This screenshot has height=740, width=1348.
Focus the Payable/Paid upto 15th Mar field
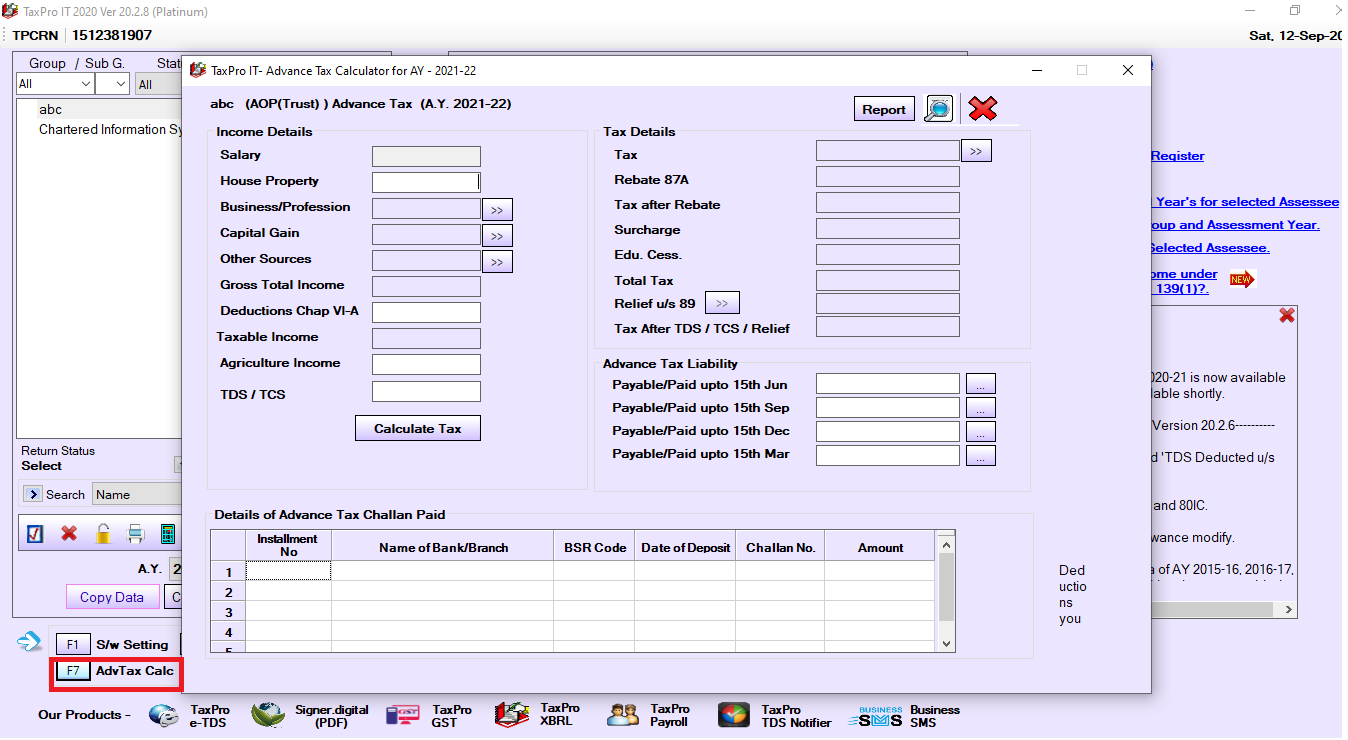[888, 456]
